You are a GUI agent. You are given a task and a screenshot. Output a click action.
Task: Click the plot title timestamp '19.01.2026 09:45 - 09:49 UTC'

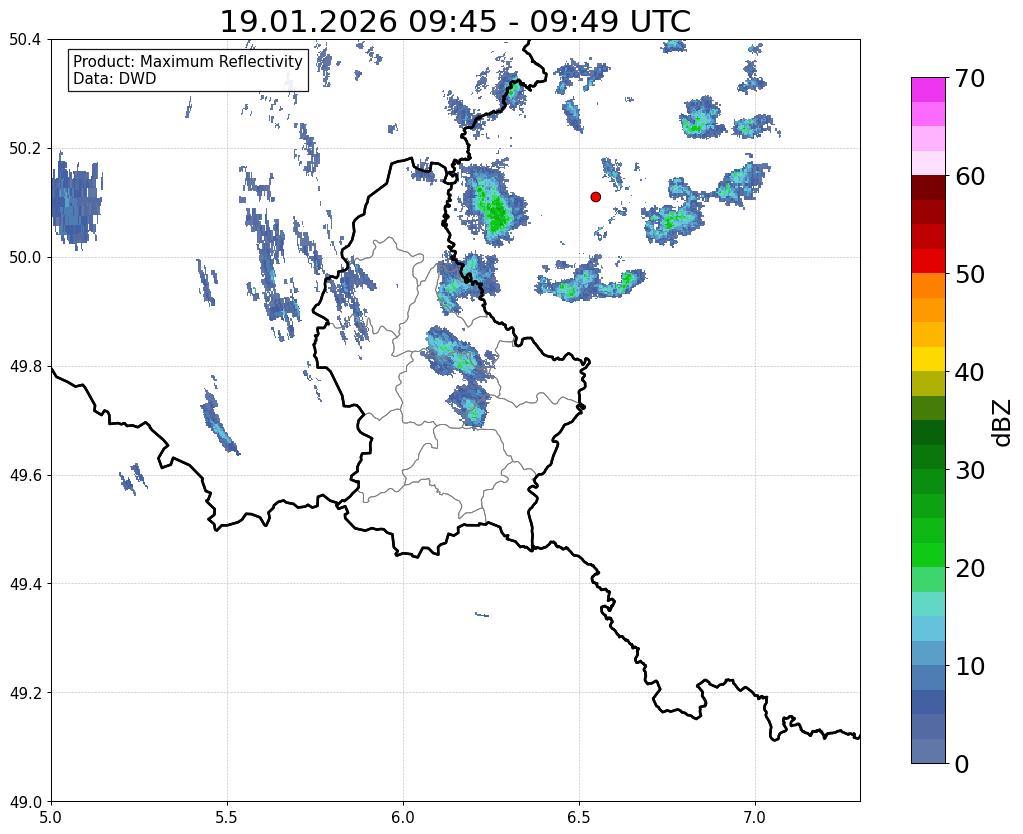tap(455, 22)
